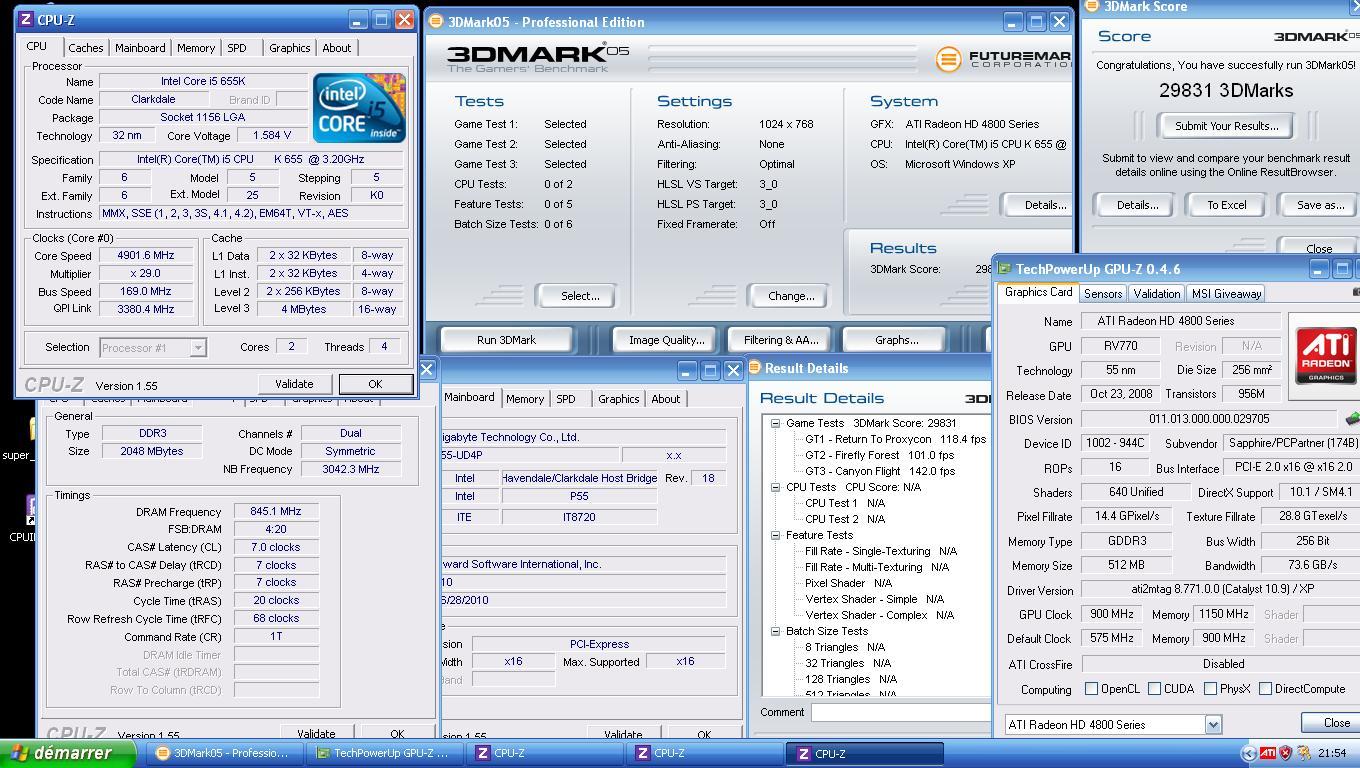Click the Intel Core i5 logo in CPU-Z
This screenshot has height=768, width=1360.
click(x=359, y=108)
